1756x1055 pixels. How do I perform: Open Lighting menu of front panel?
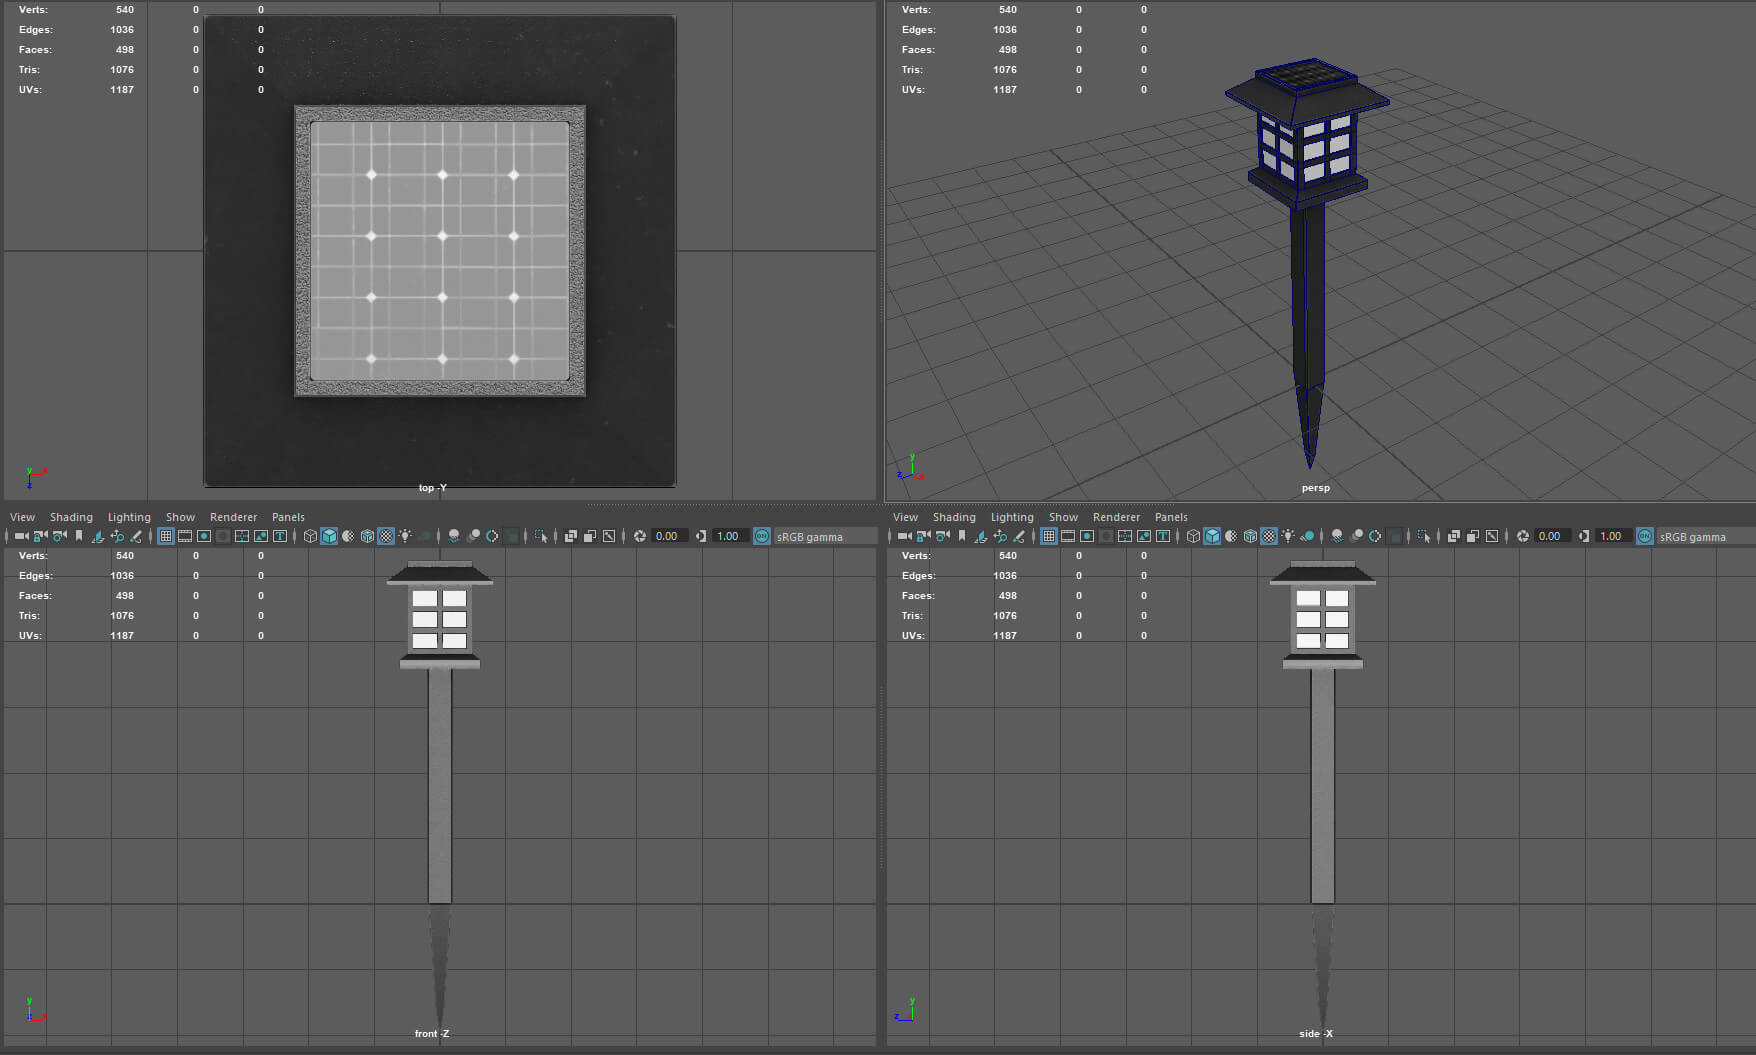tap(129, 517)
